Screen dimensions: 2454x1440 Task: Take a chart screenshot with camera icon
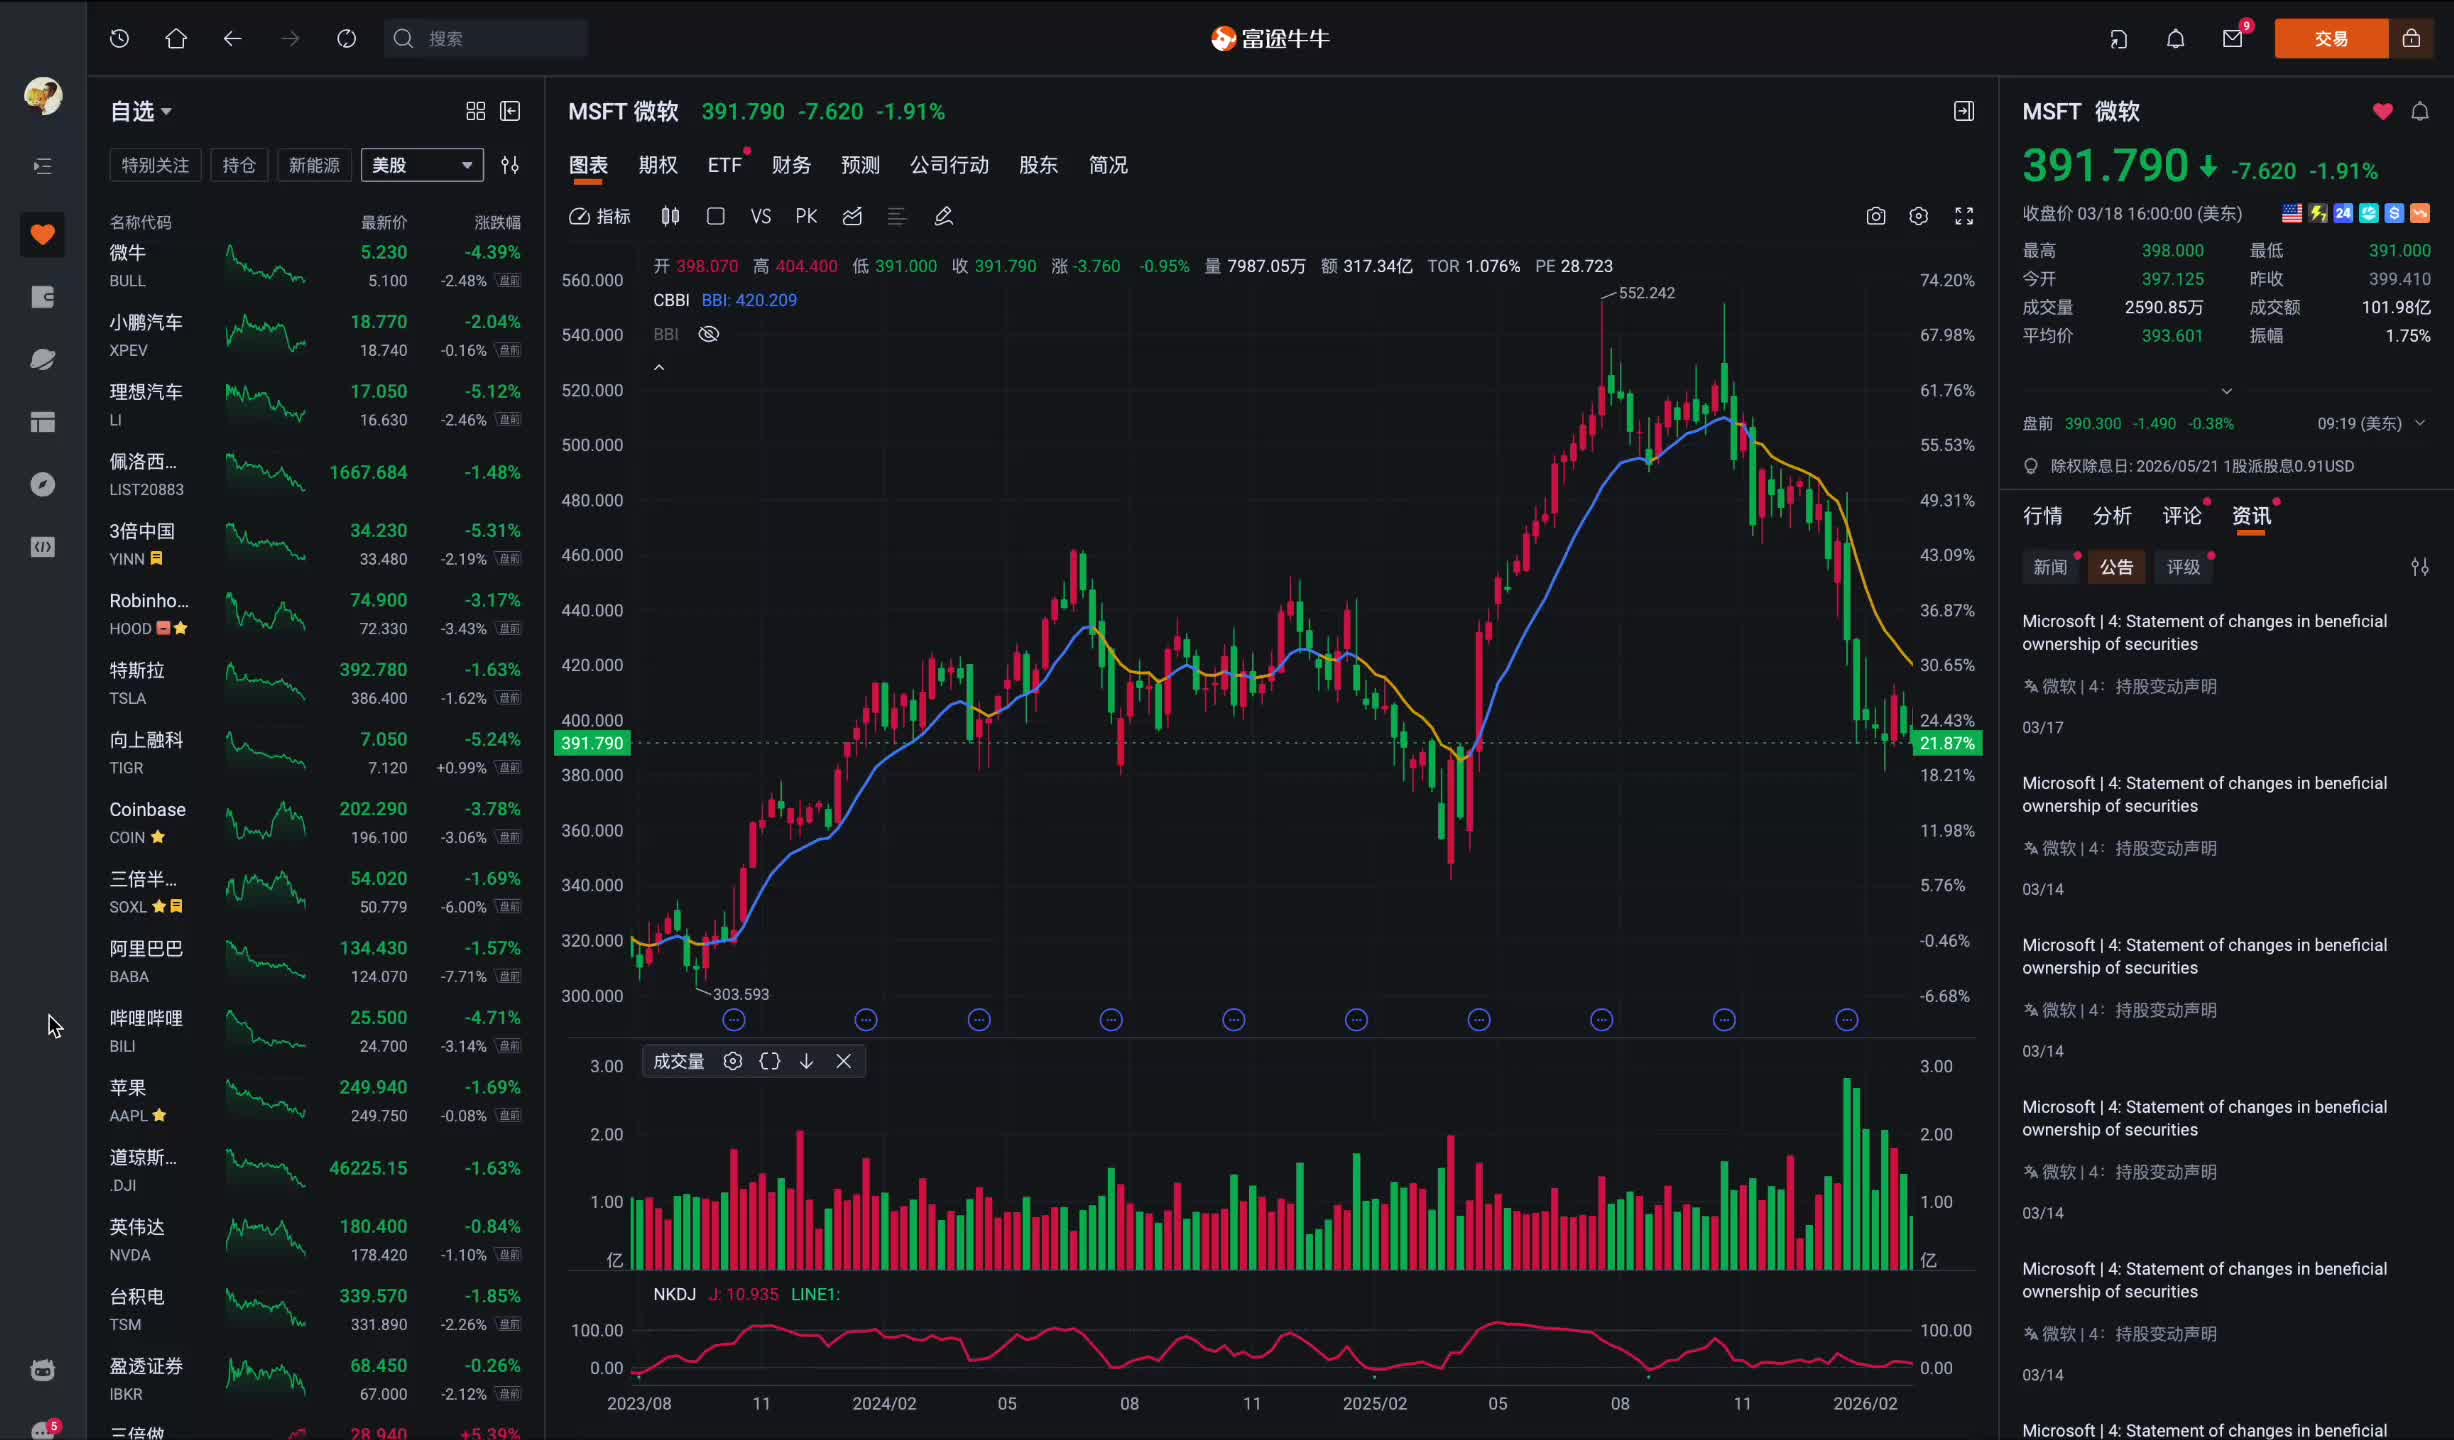(x=1876, y=217)
